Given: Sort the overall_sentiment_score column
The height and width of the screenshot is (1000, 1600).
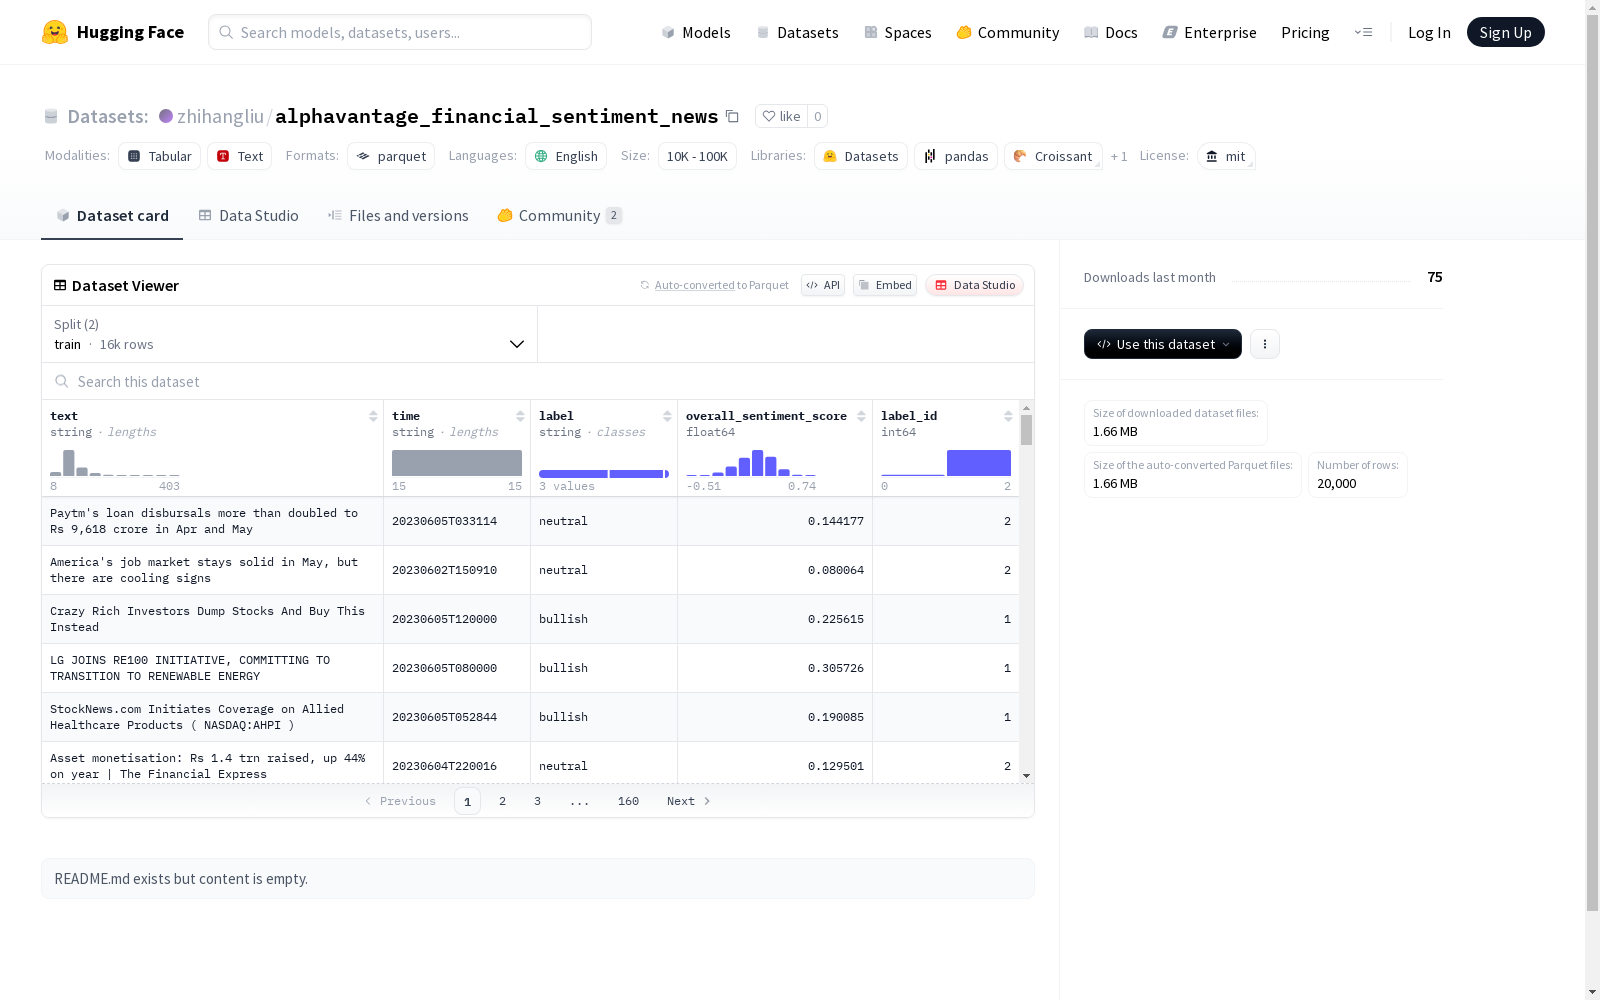Looking at the screenshot, I should pyautogui.click(x=861, y=416).
